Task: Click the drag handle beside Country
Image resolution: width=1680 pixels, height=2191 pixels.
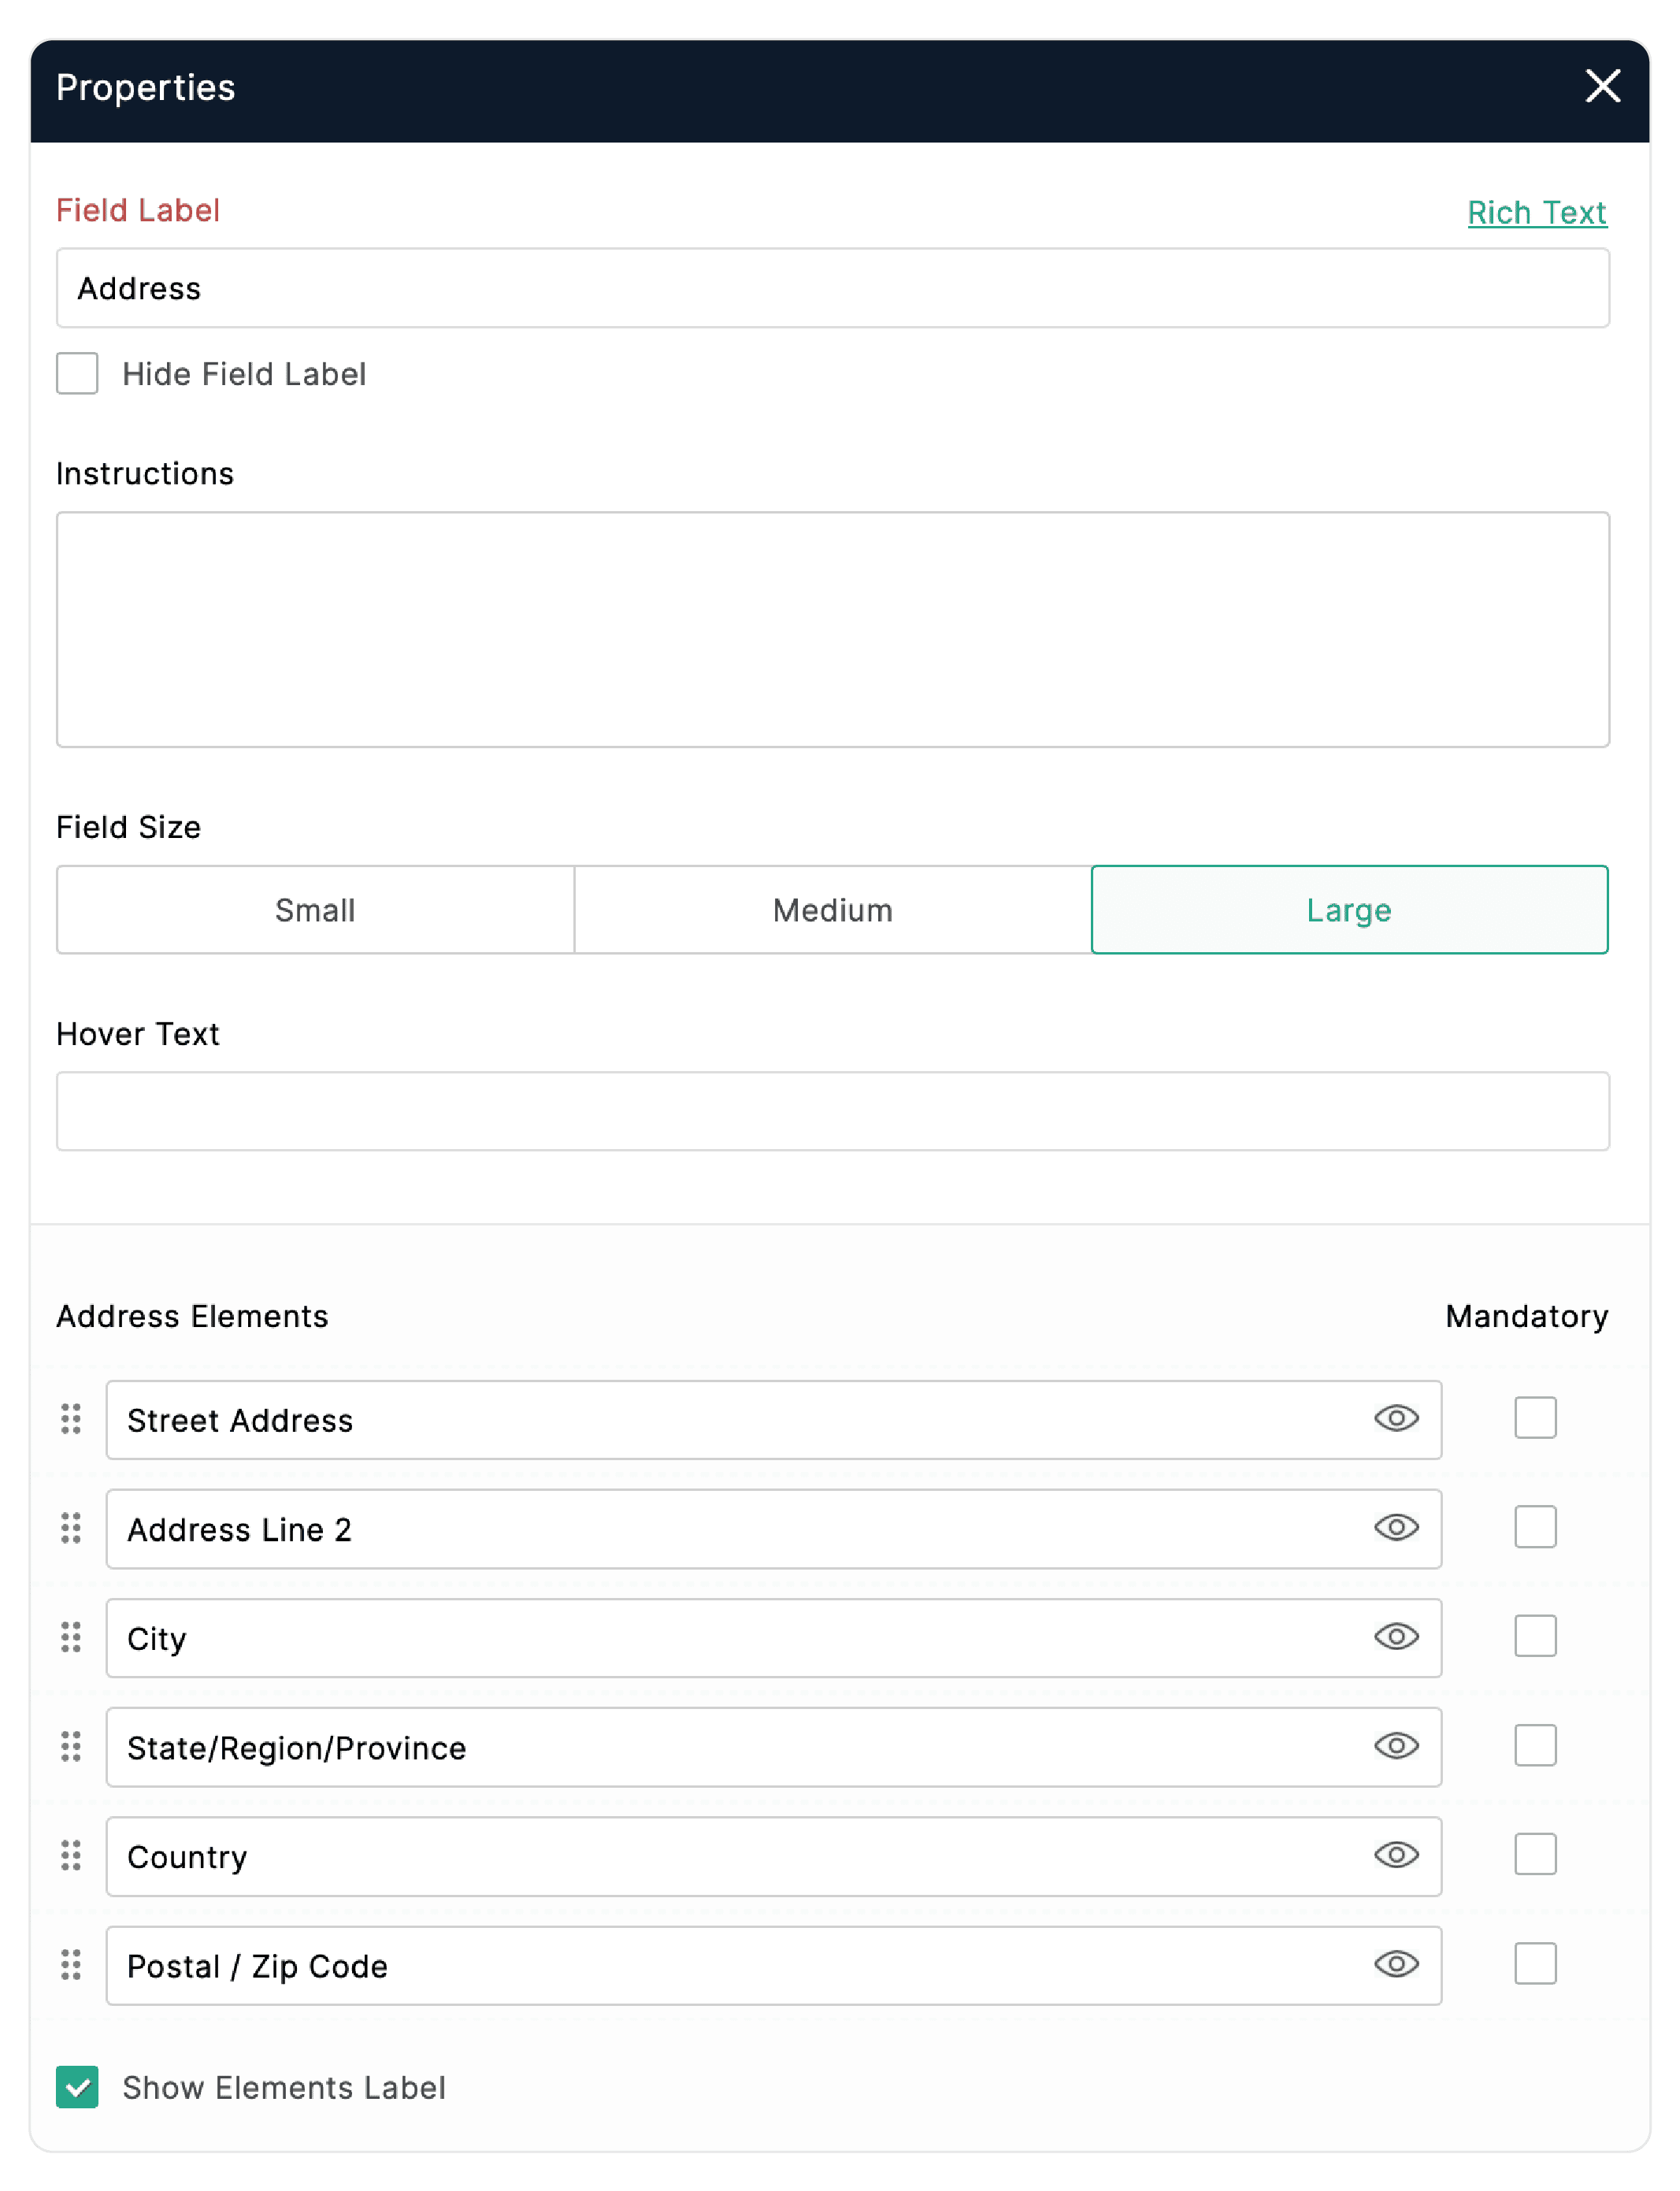Action: (71, 1855)
